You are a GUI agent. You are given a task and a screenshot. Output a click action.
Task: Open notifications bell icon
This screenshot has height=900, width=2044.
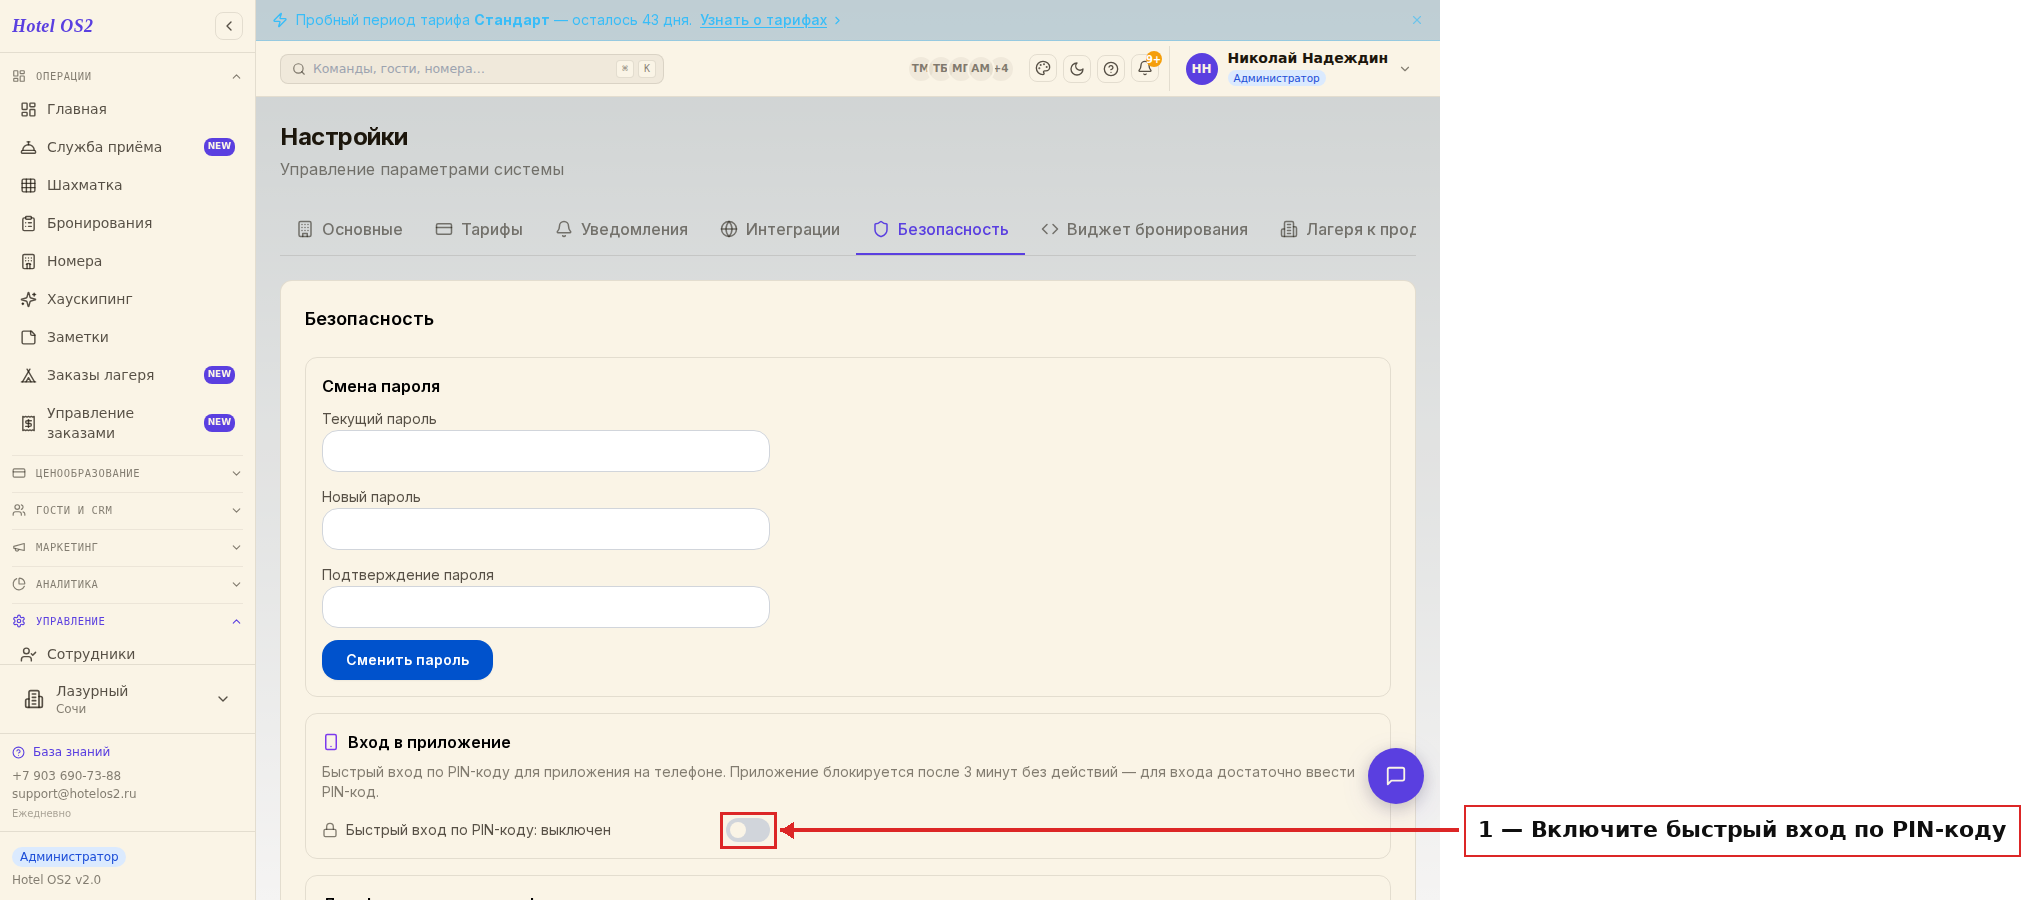pos(1145,69)
